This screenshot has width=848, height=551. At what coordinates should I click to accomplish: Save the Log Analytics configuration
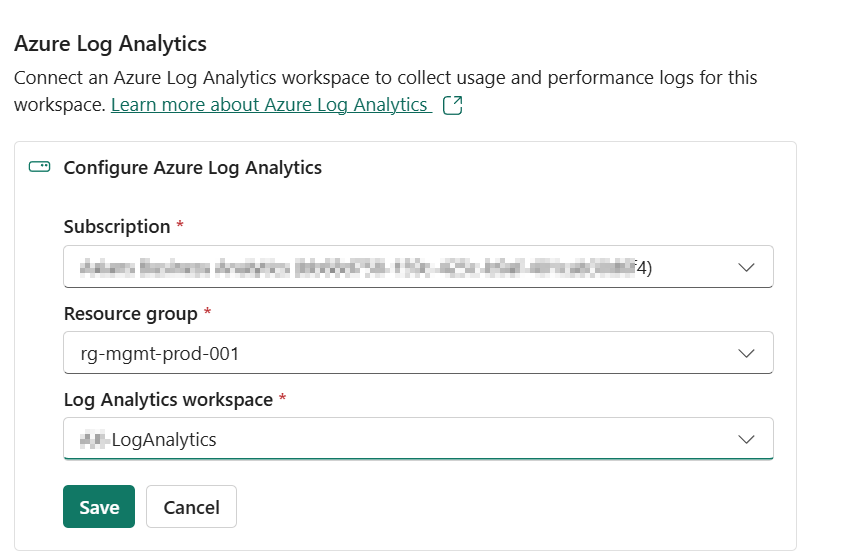(99, 507)
